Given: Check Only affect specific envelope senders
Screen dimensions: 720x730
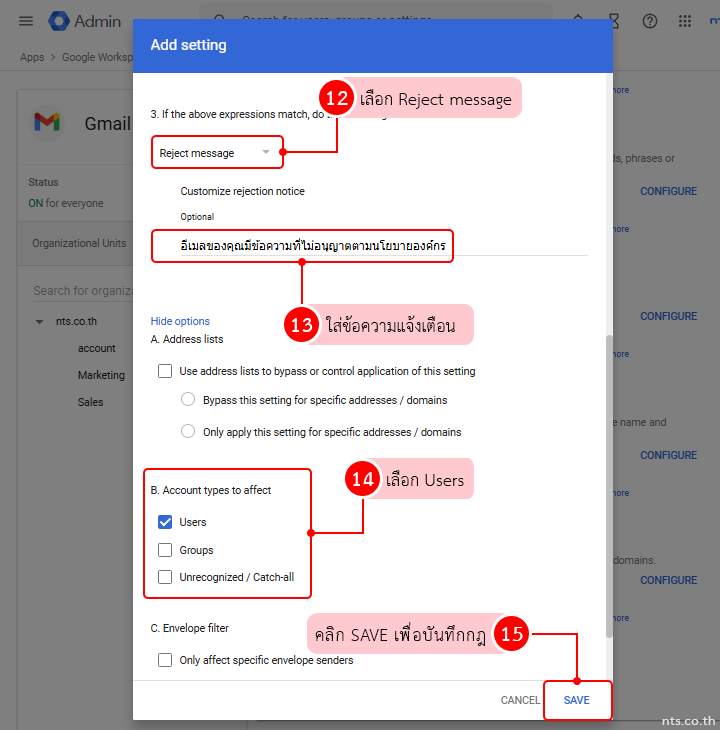Looking at the screenshot, I should [x=165, y=660].
